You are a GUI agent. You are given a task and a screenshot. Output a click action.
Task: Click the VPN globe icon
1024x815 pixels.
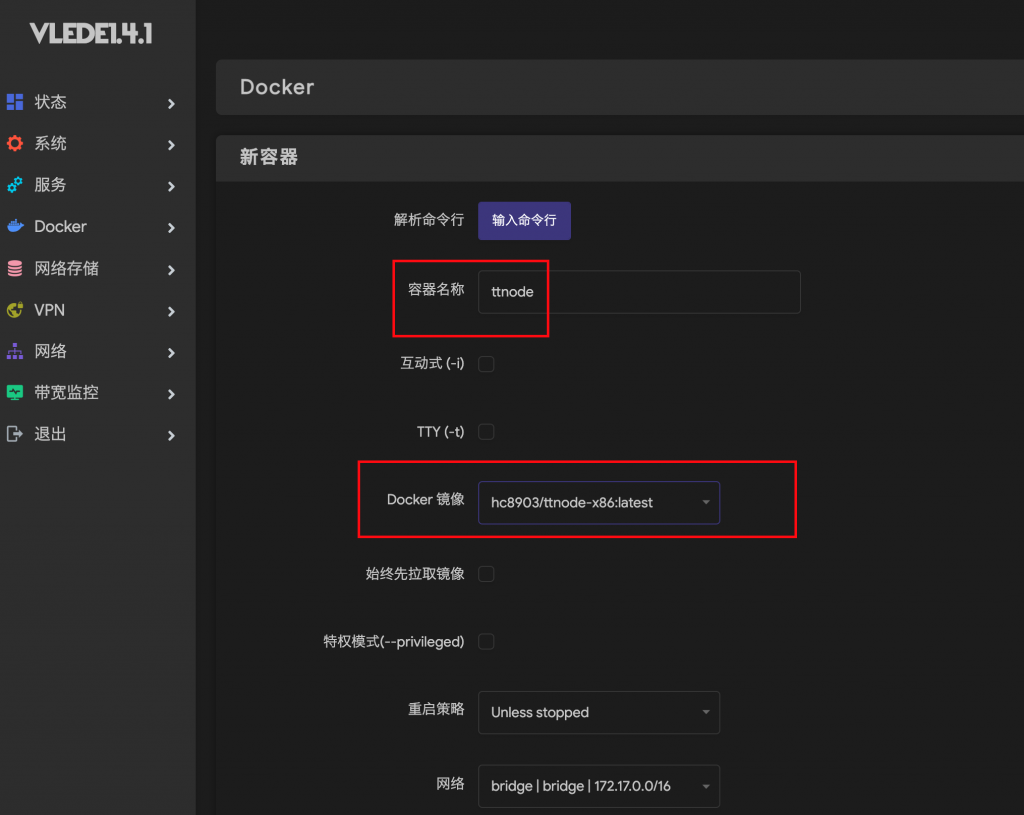pyautogui.click(x=15, y=310)
